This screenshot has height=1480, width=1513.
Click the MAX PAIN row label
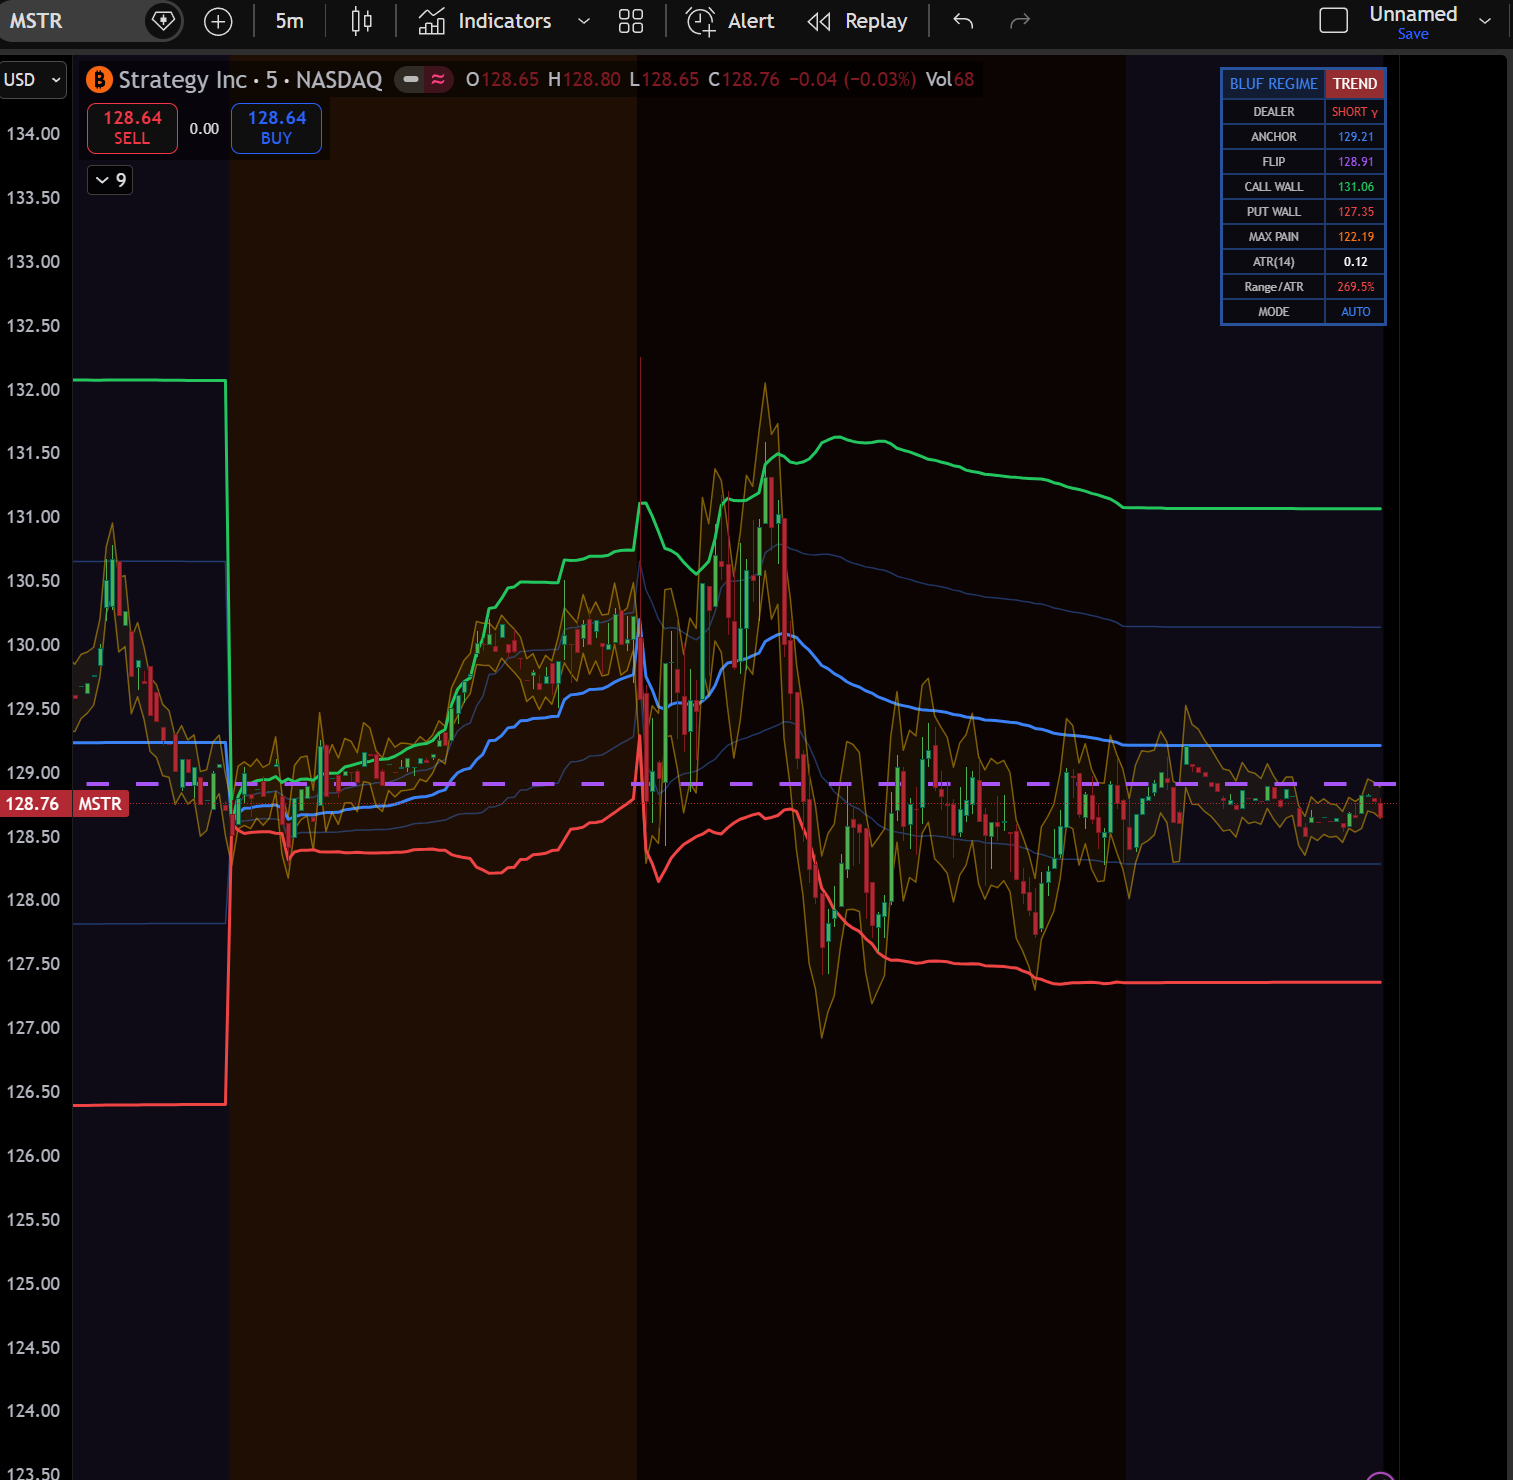tap(1273, 237)
